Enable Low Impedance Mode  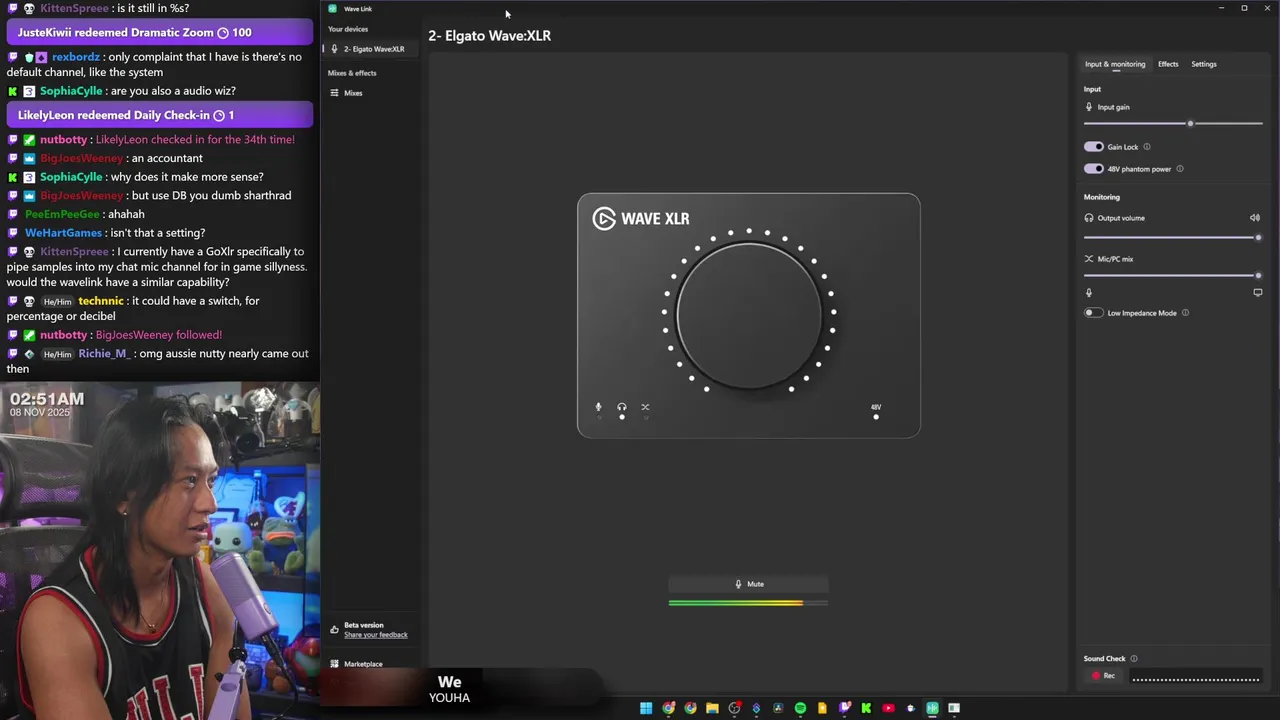[1094, 313]
